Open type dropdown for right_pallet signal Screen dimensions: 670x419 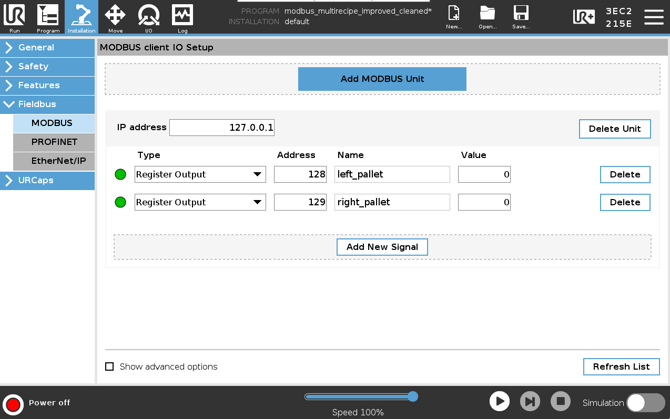click(x=200, y=202)
